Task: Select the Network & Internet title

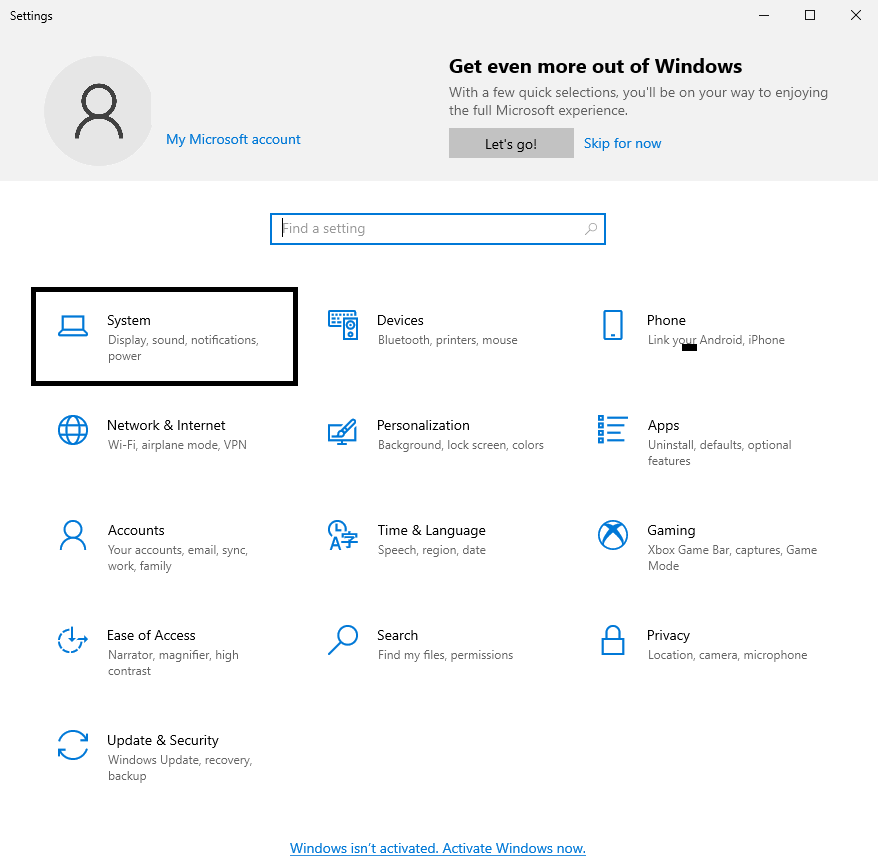Action: [166, 426]
